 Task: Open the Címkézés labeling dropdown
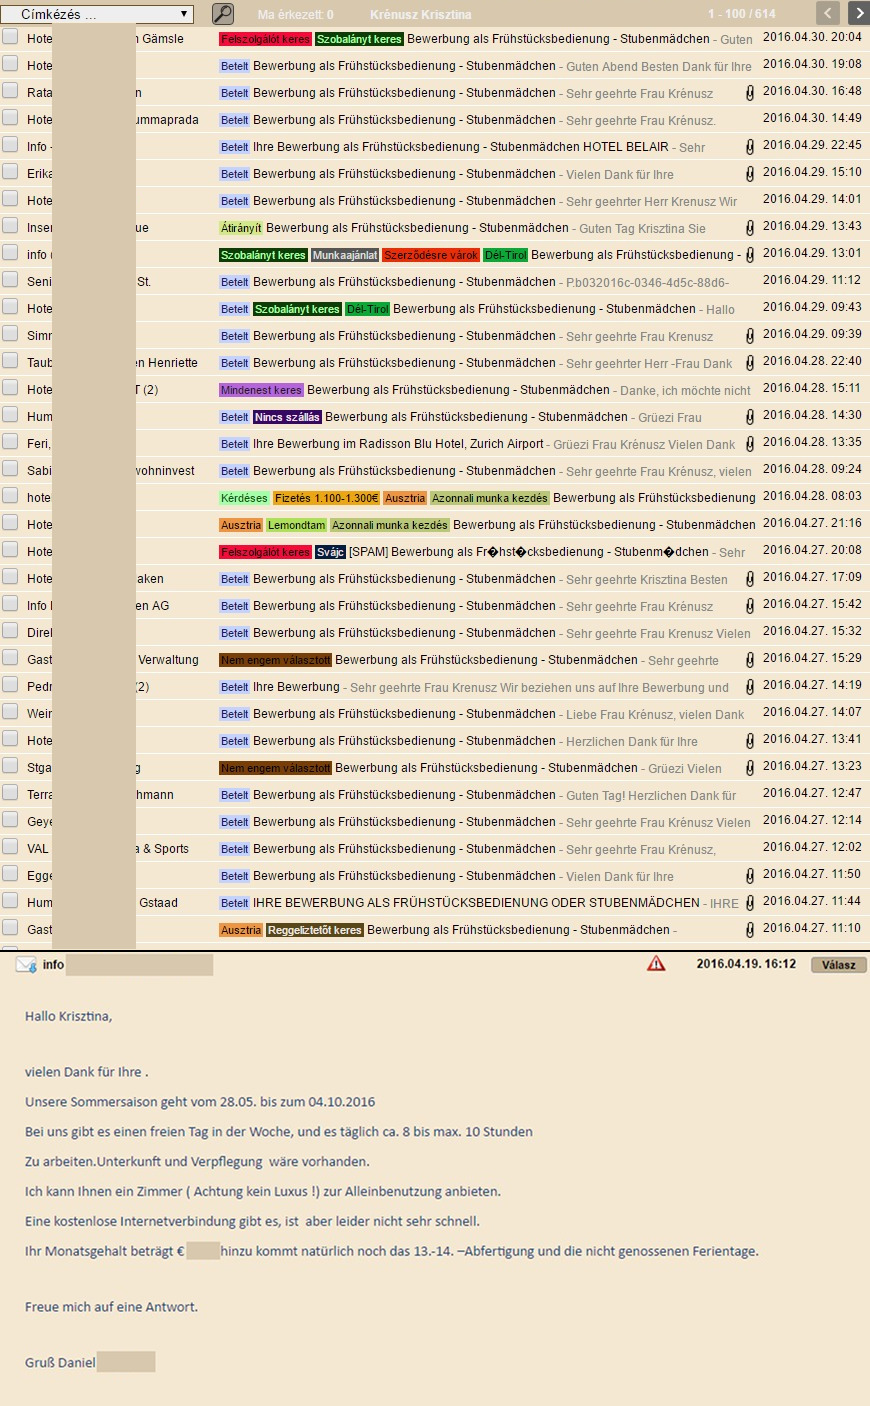click(x=97, y=14)
